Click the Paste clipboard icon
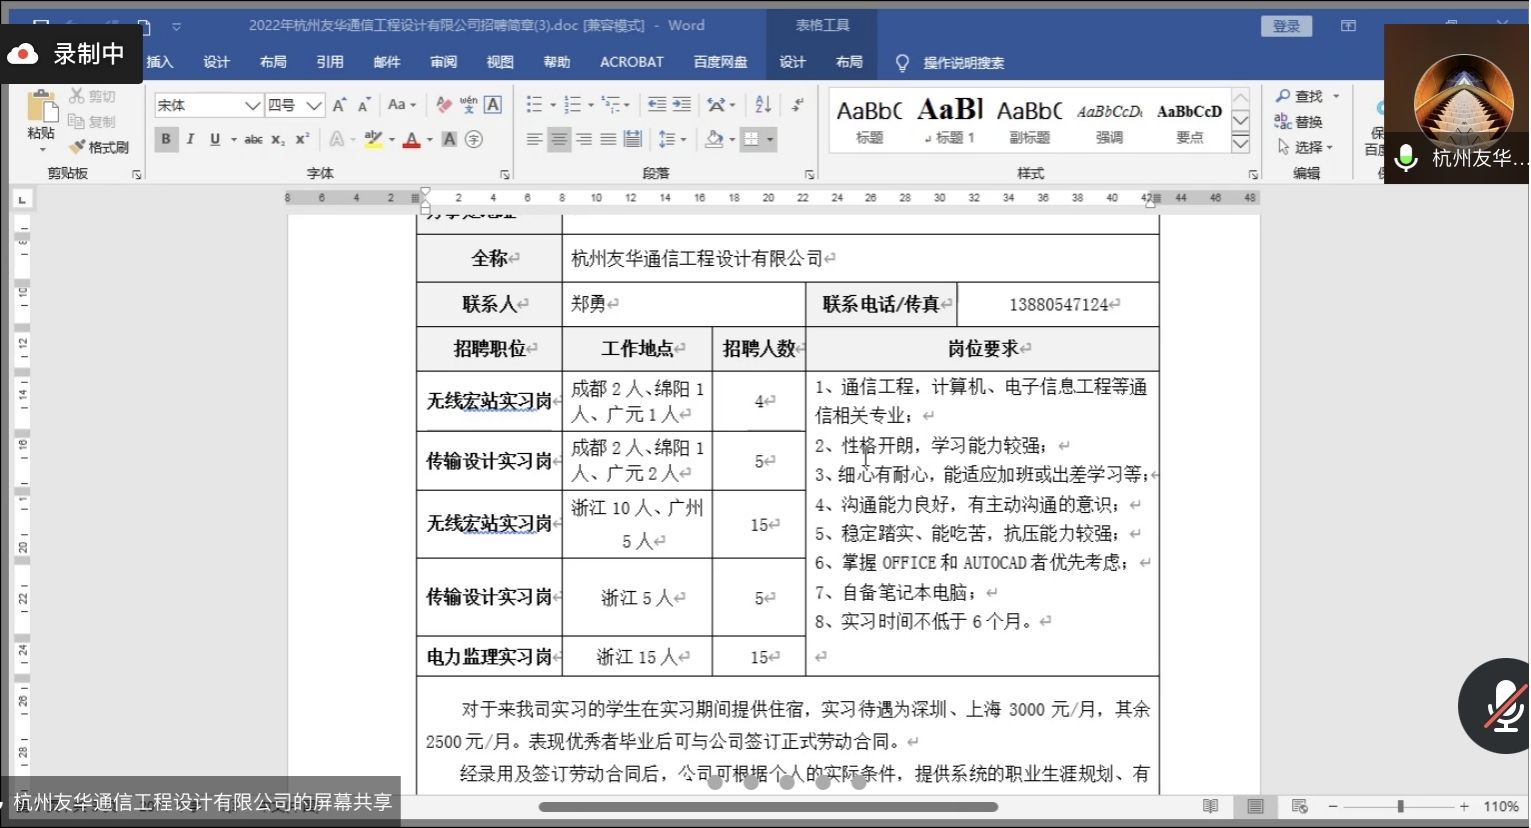1531x828 pixels. pyautogui.click(x=41, y=107)
